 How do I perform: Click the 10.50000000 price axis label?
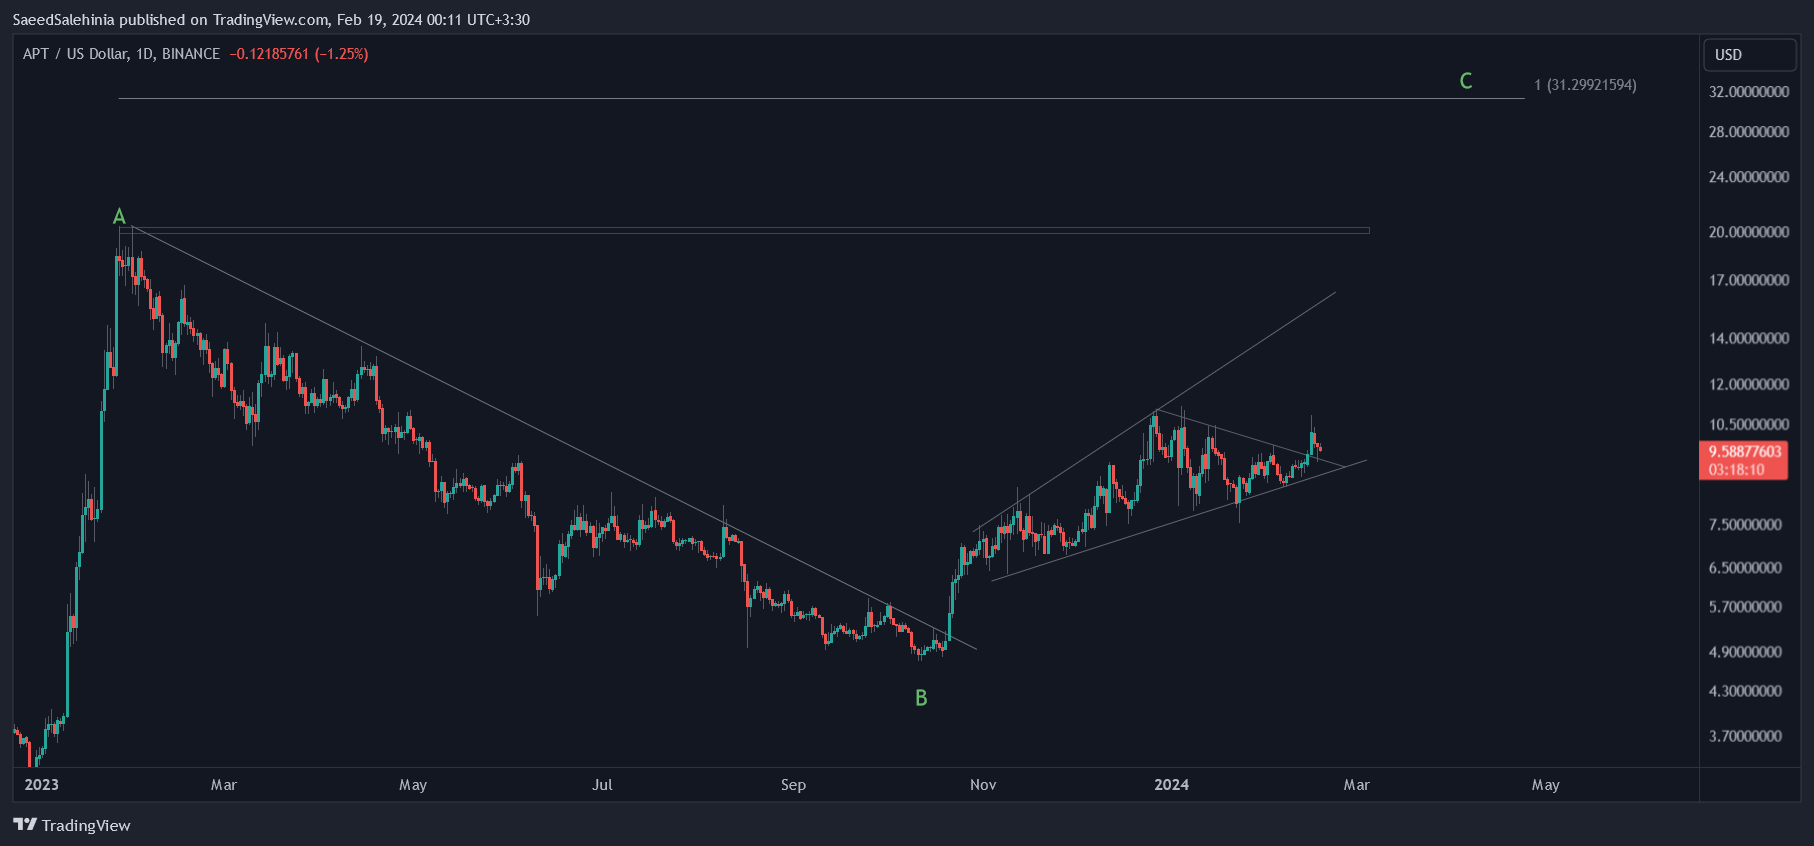click(x=1749, y=425)
